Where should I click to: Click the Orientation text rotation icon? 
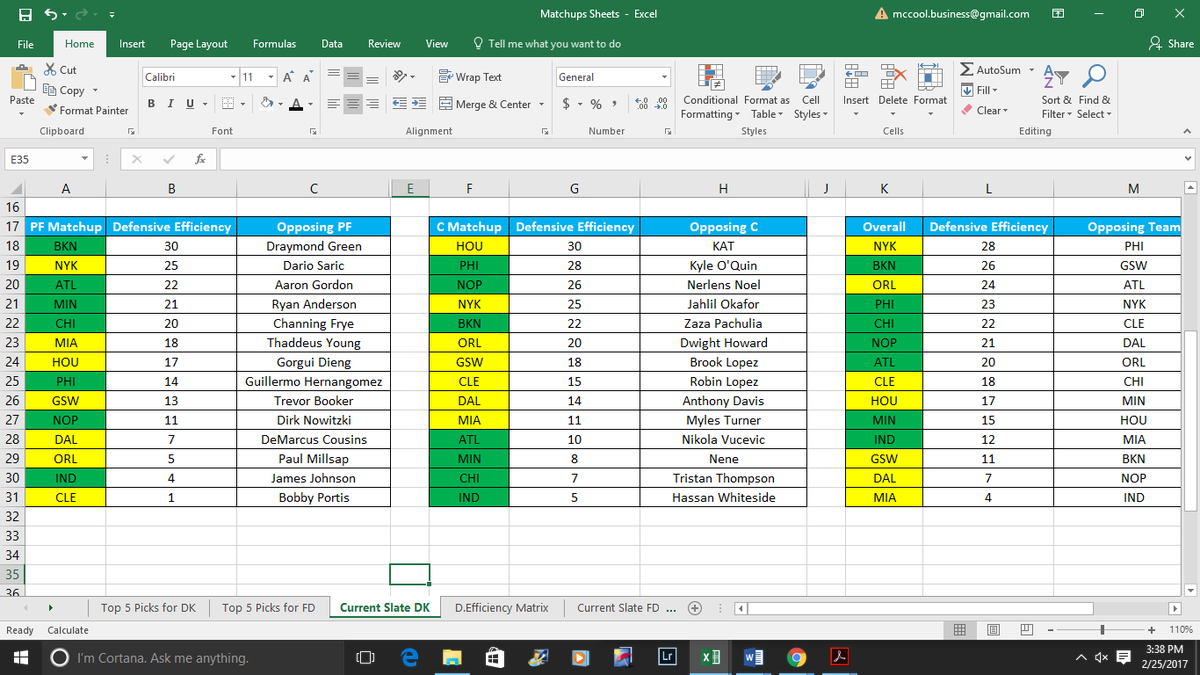click(400, 77)
